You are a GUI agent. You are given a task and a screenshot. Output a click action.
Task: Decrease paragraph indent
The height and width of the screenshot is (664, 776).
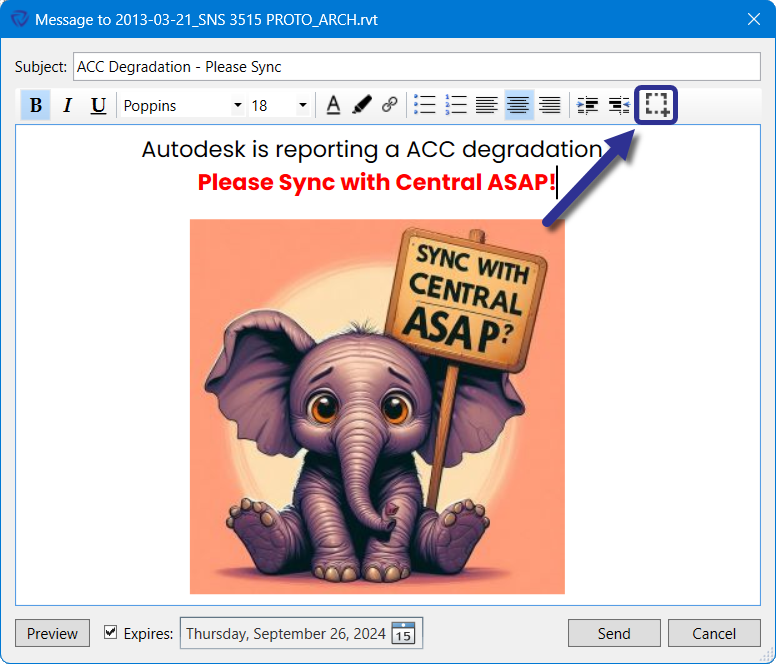(619, 105)
